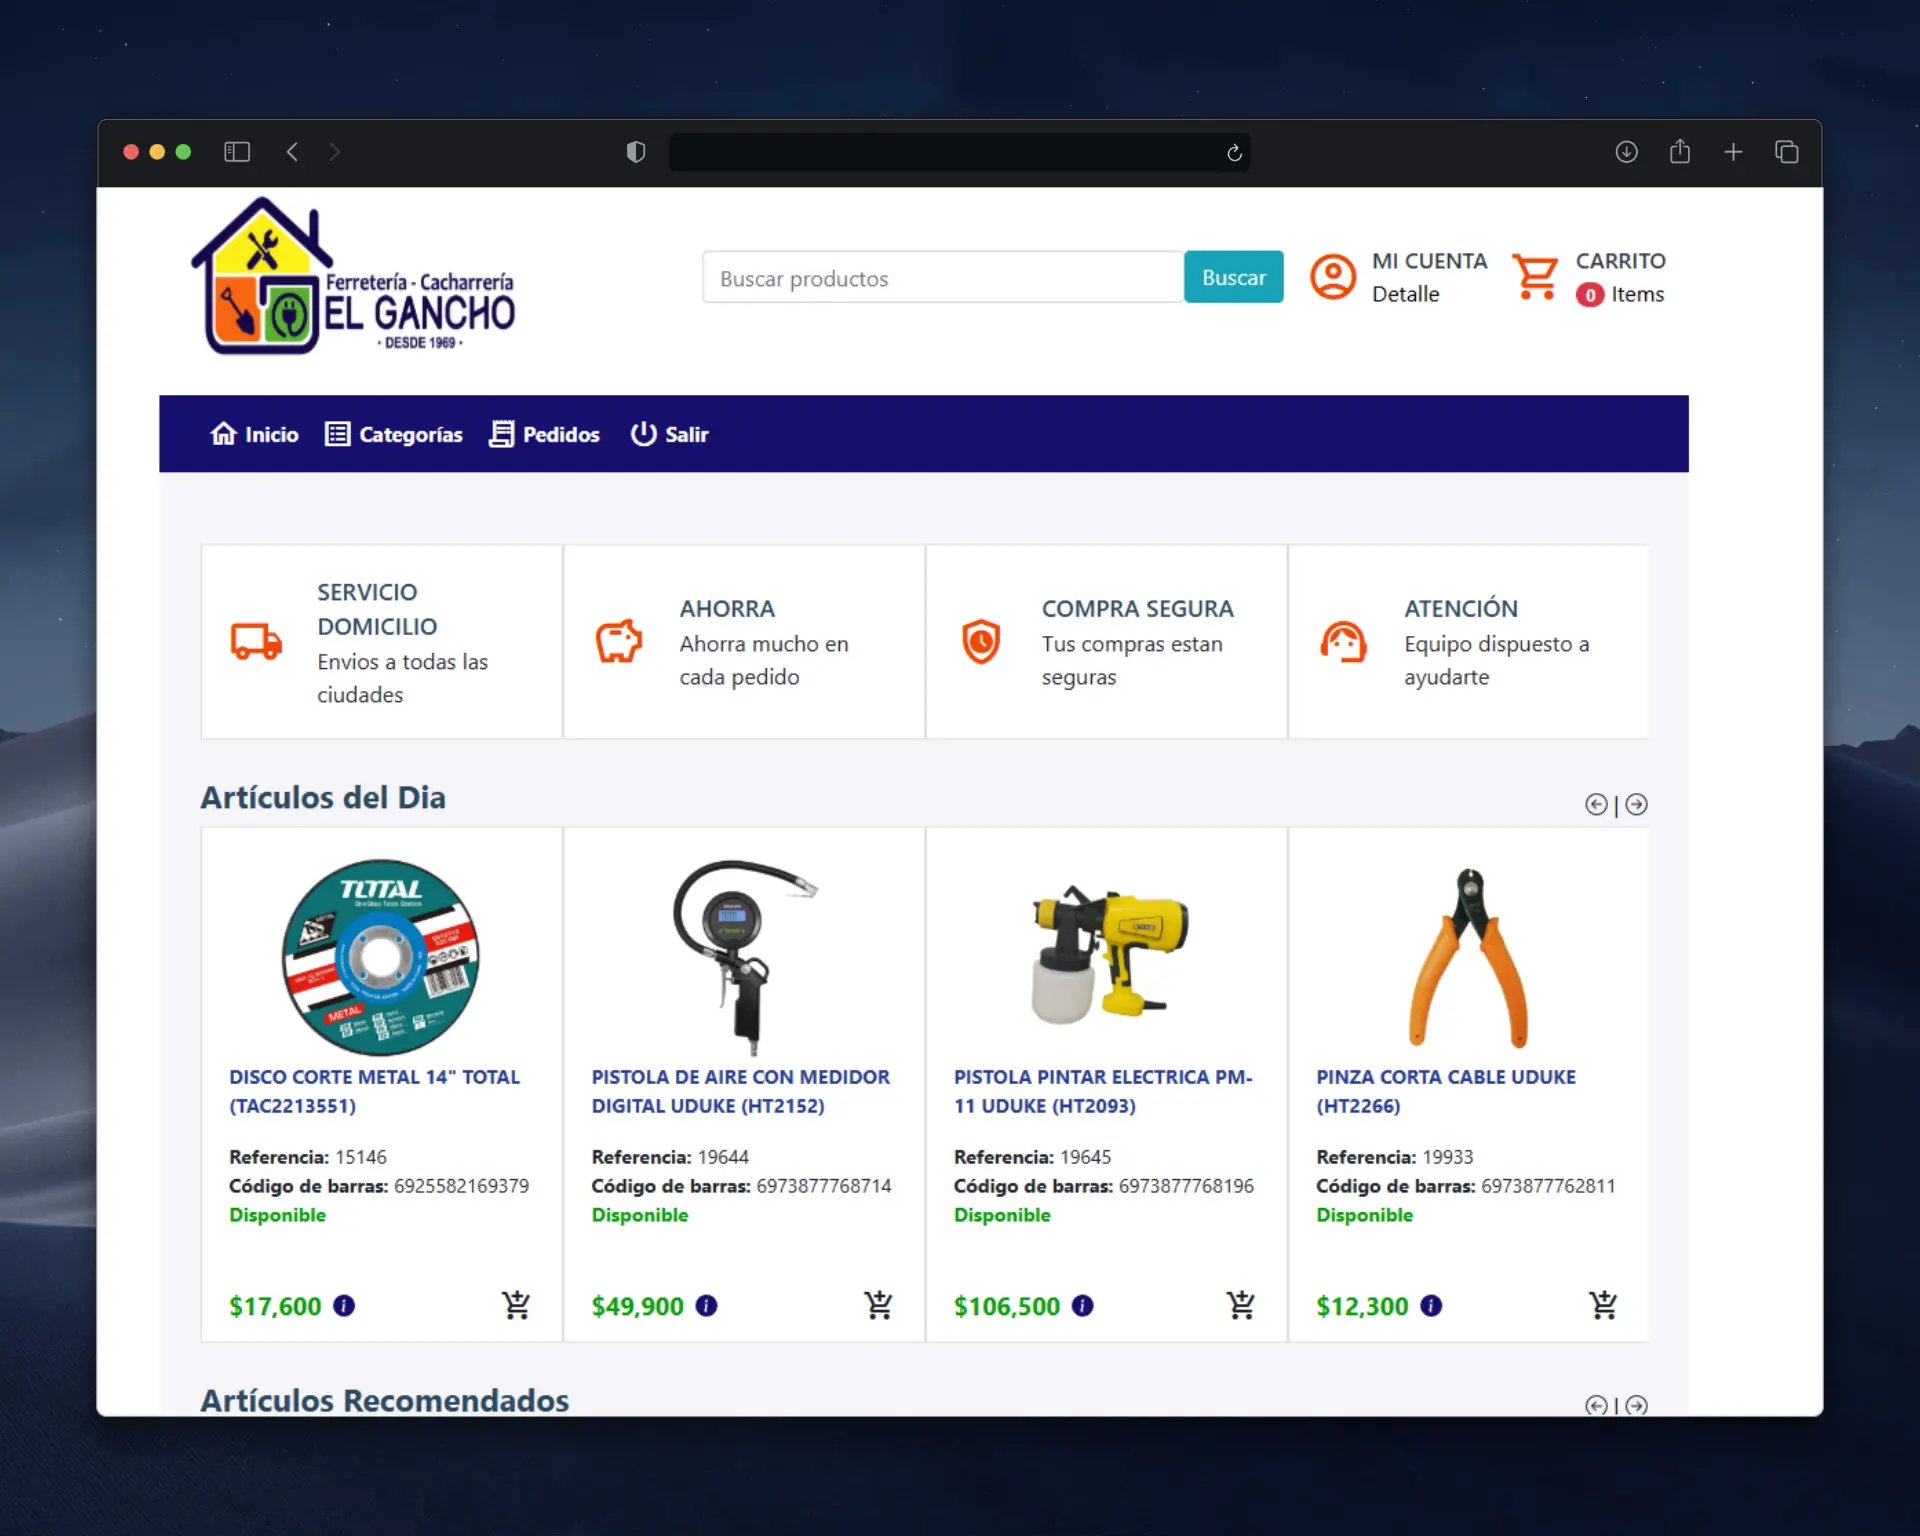Click the privacy shield icon

(636, 152)
